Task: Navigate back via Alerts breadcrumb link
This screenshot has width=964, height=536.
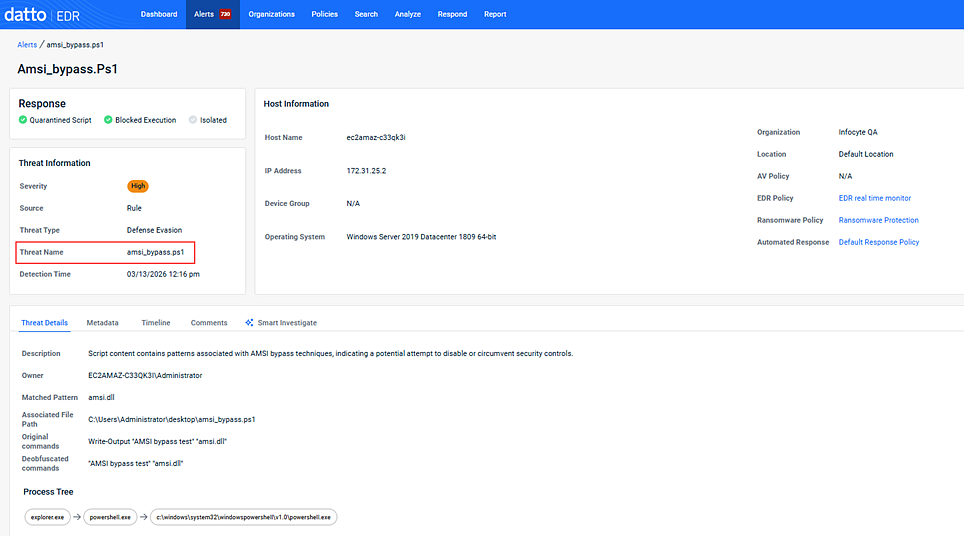Action: click(x=27, y=45)
